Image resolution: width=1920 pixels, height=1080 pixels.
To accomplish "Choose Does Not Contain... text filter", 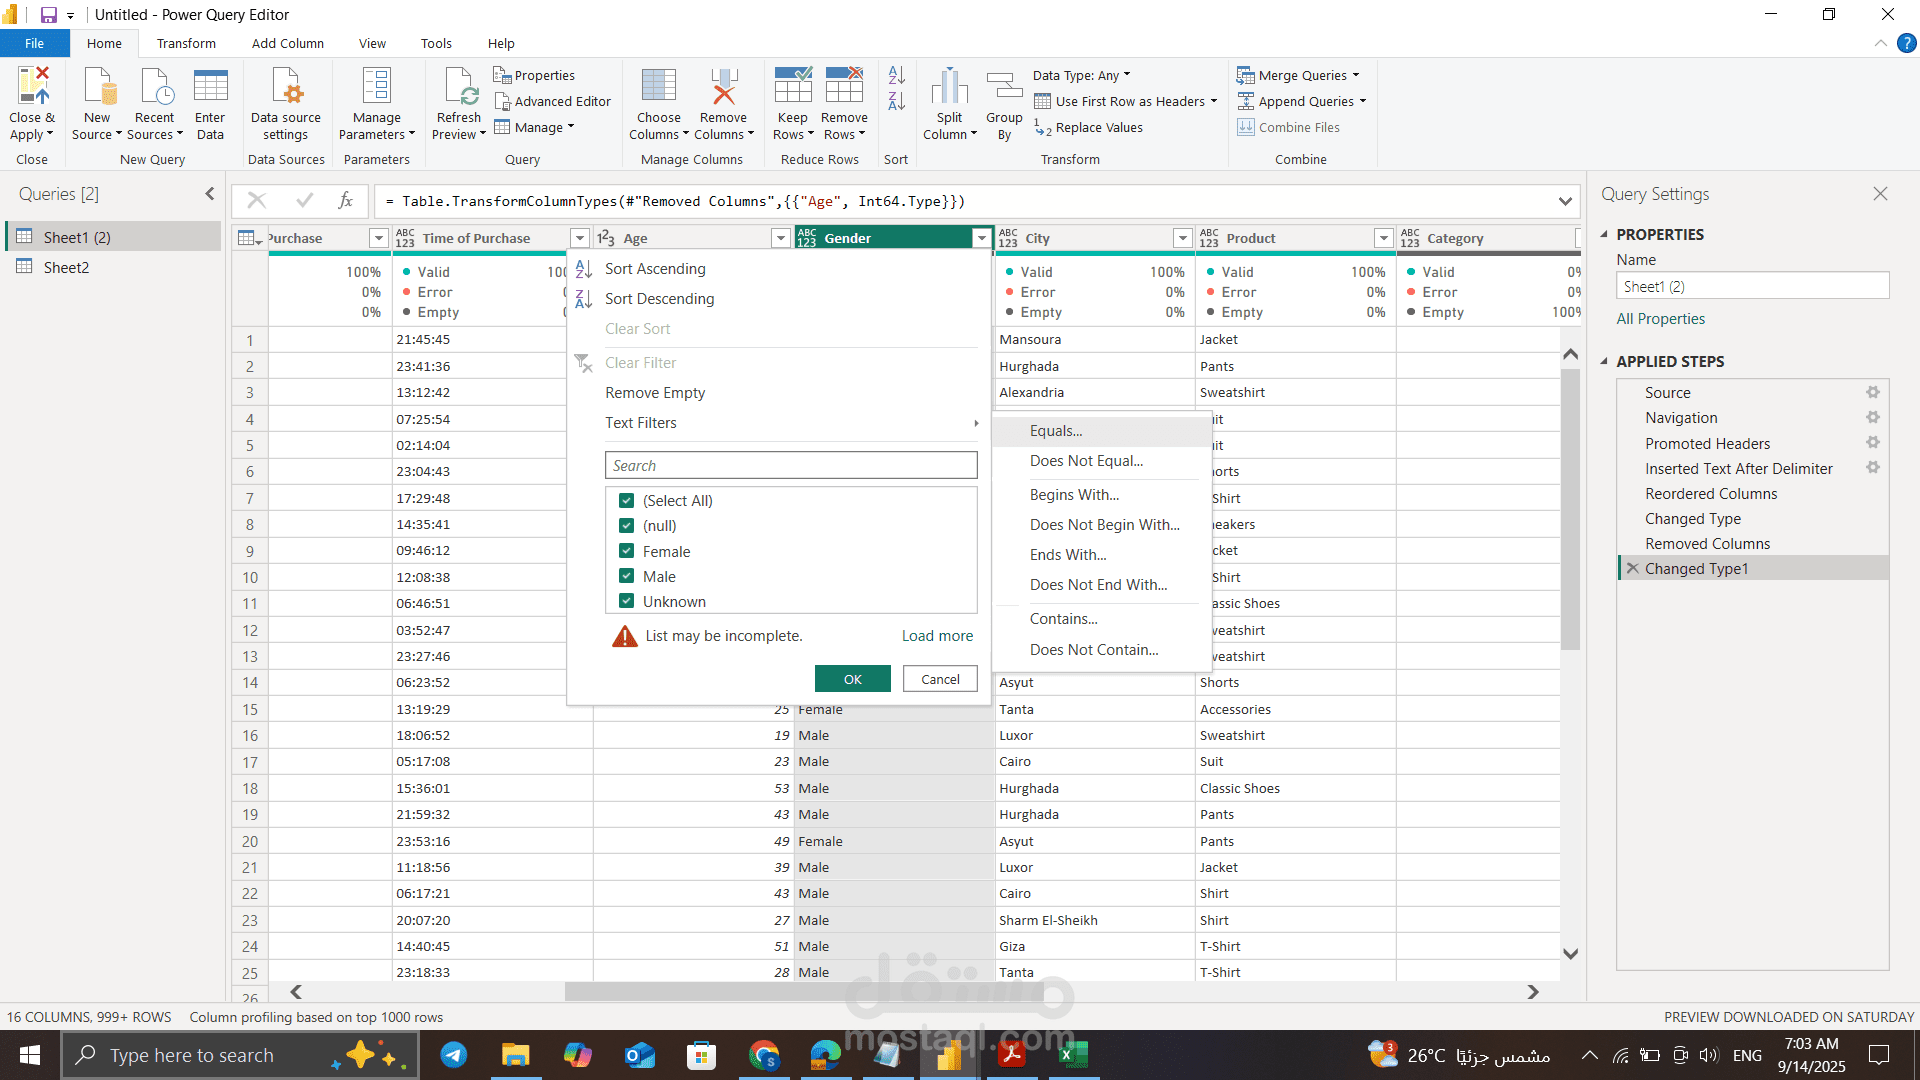I will click(1094, 650).
